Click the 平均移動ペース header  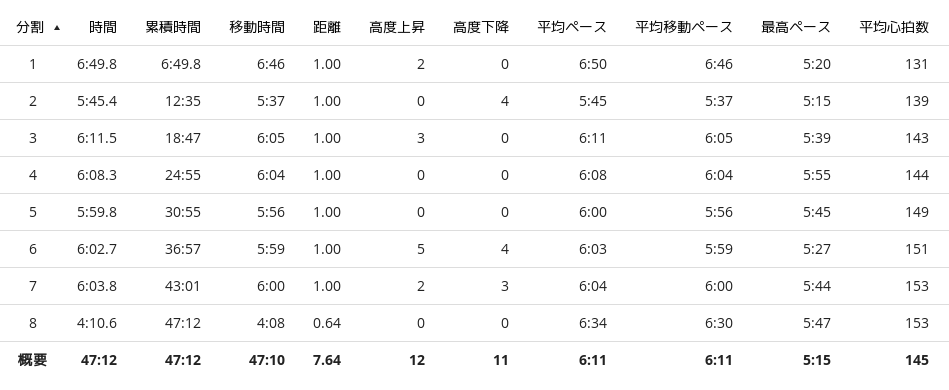(684, 27)
